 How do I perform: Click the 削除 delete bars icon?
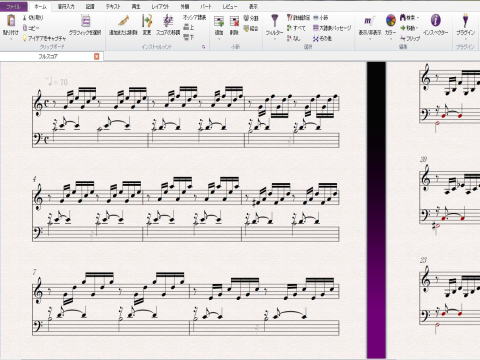pyautogui.click(x=235, y=22)
